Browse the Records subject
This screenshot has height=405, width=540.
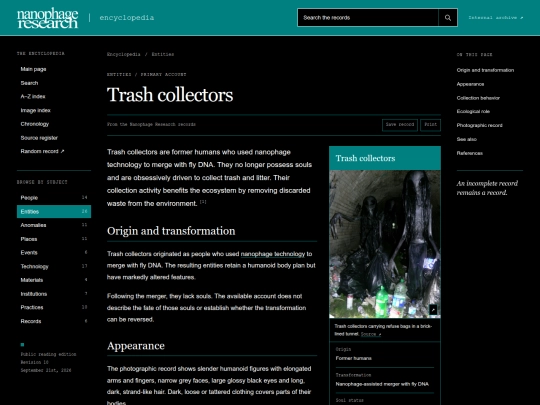[54, 321]
